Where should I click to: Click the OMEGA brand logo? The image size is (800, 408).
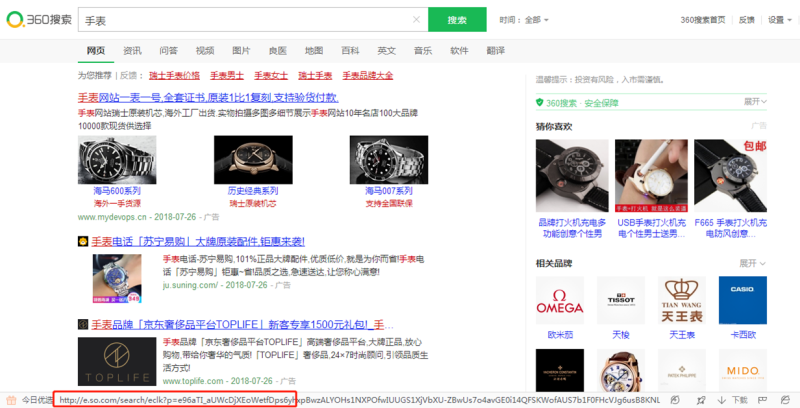[560, 300]
